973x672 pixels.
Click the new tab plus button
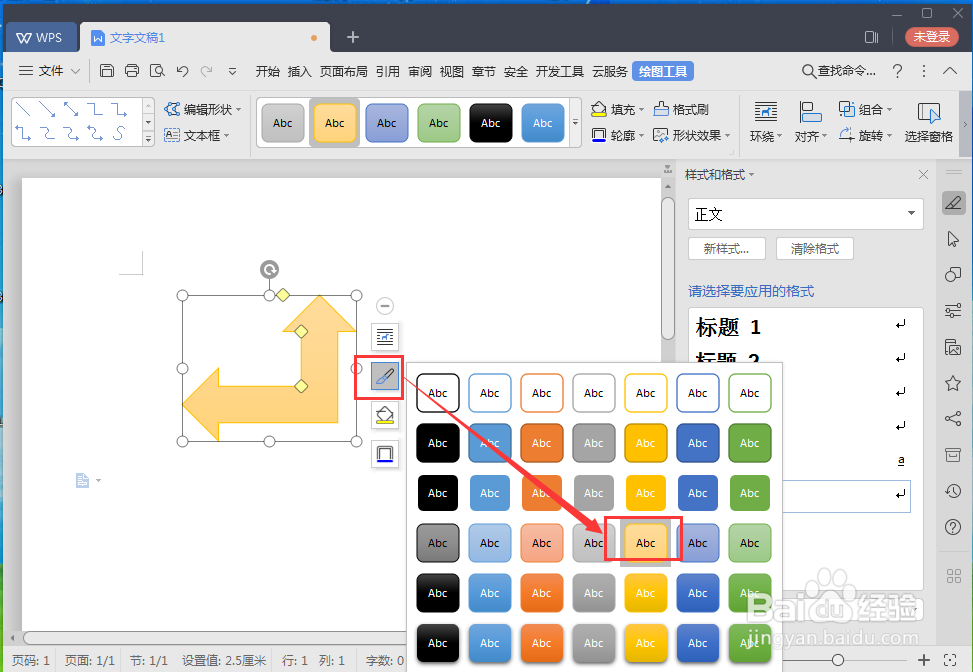tap(352, 37)
